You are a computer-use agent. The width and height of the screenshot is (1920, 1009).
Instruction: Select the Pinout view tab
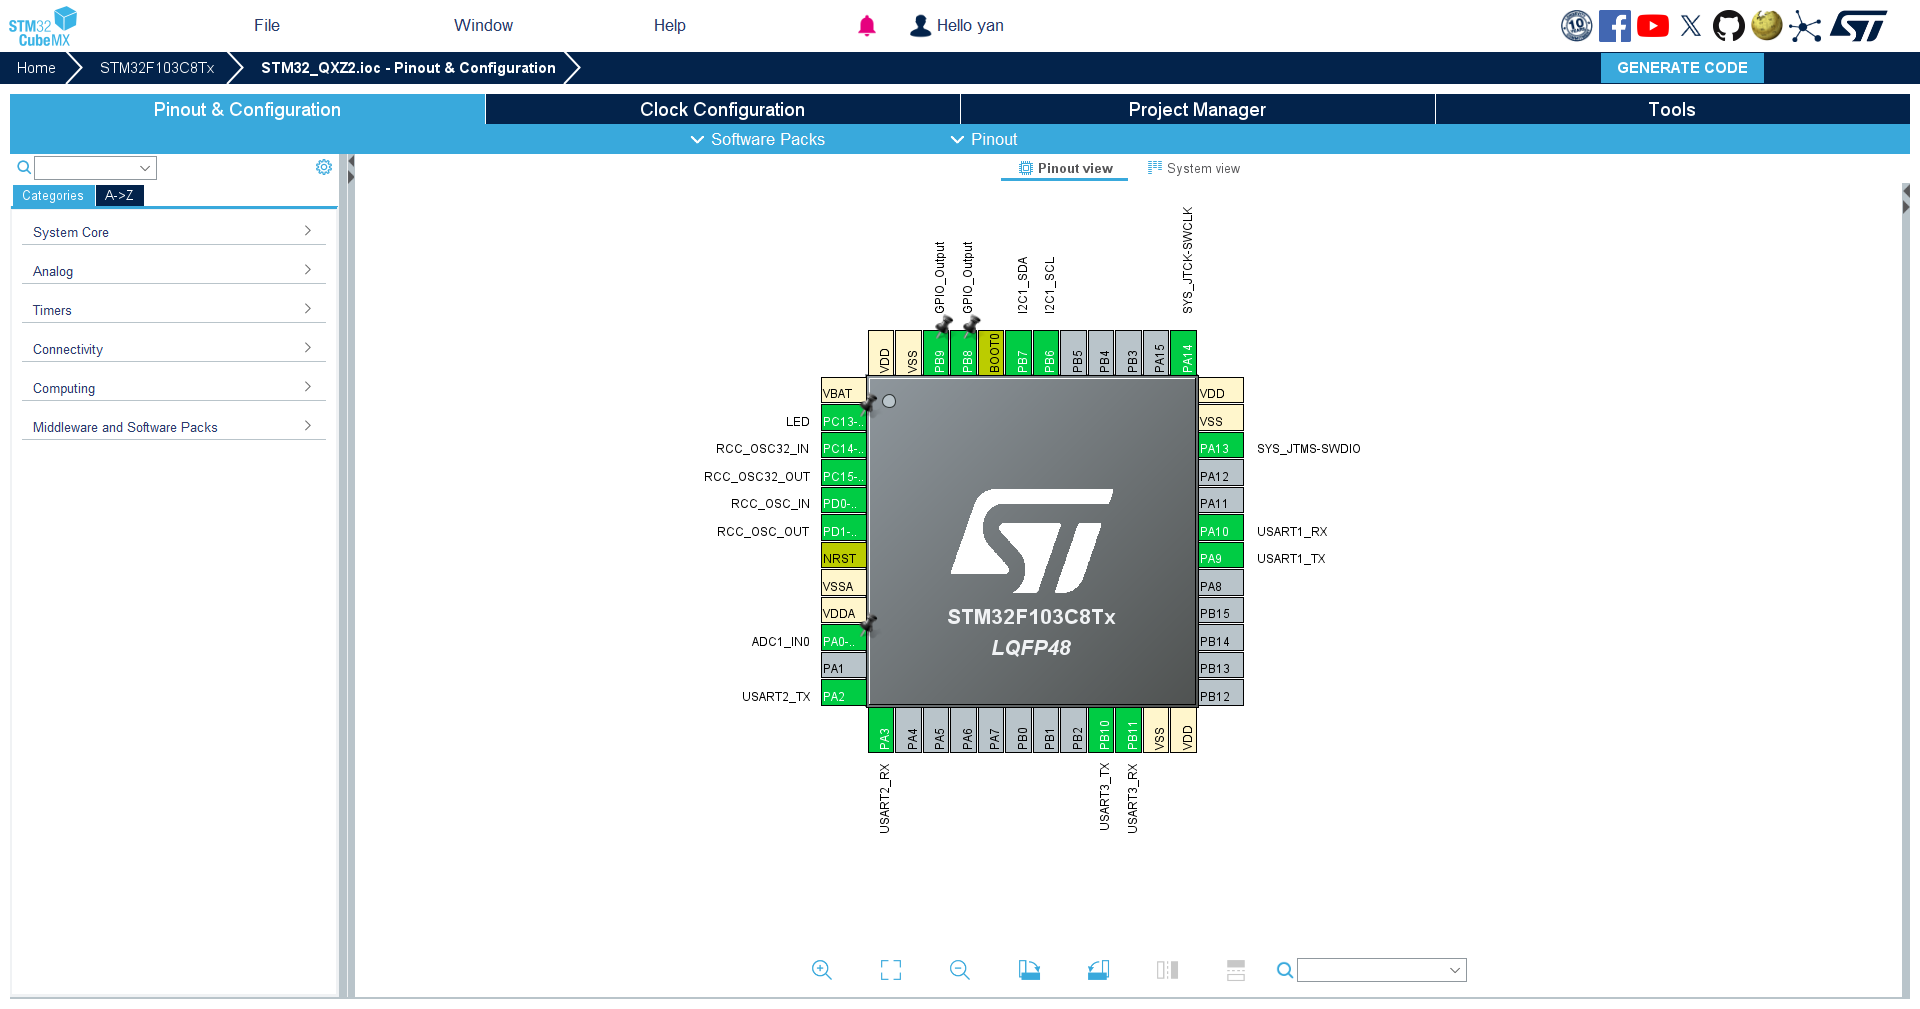pos(1065,169)
